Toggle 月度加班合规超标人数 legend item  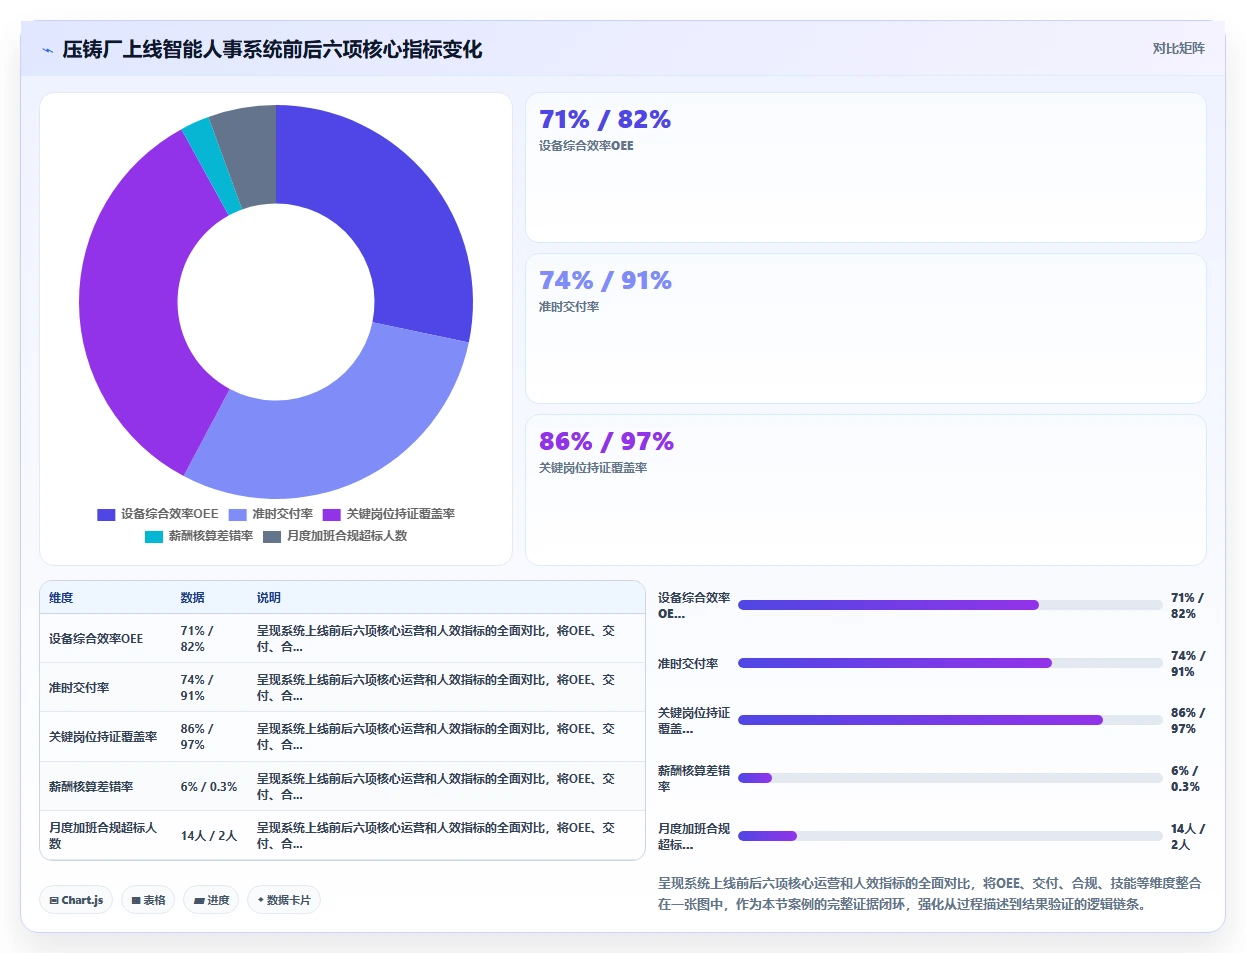(x=335, y=536)
